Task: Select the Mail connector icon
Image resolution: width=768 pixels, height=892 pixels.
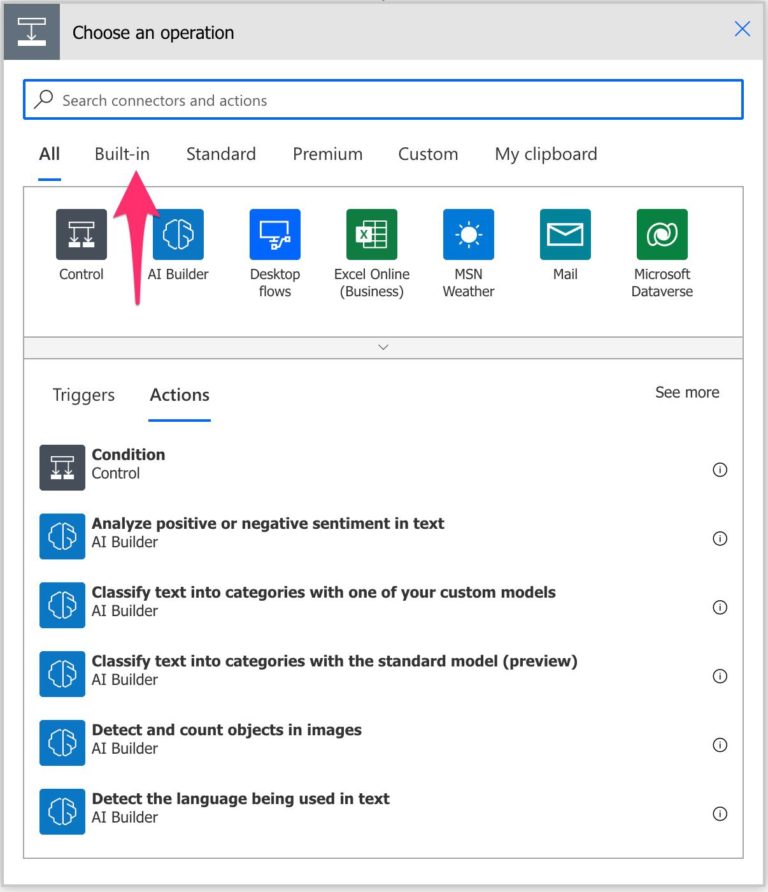Action: pos(564,235)
